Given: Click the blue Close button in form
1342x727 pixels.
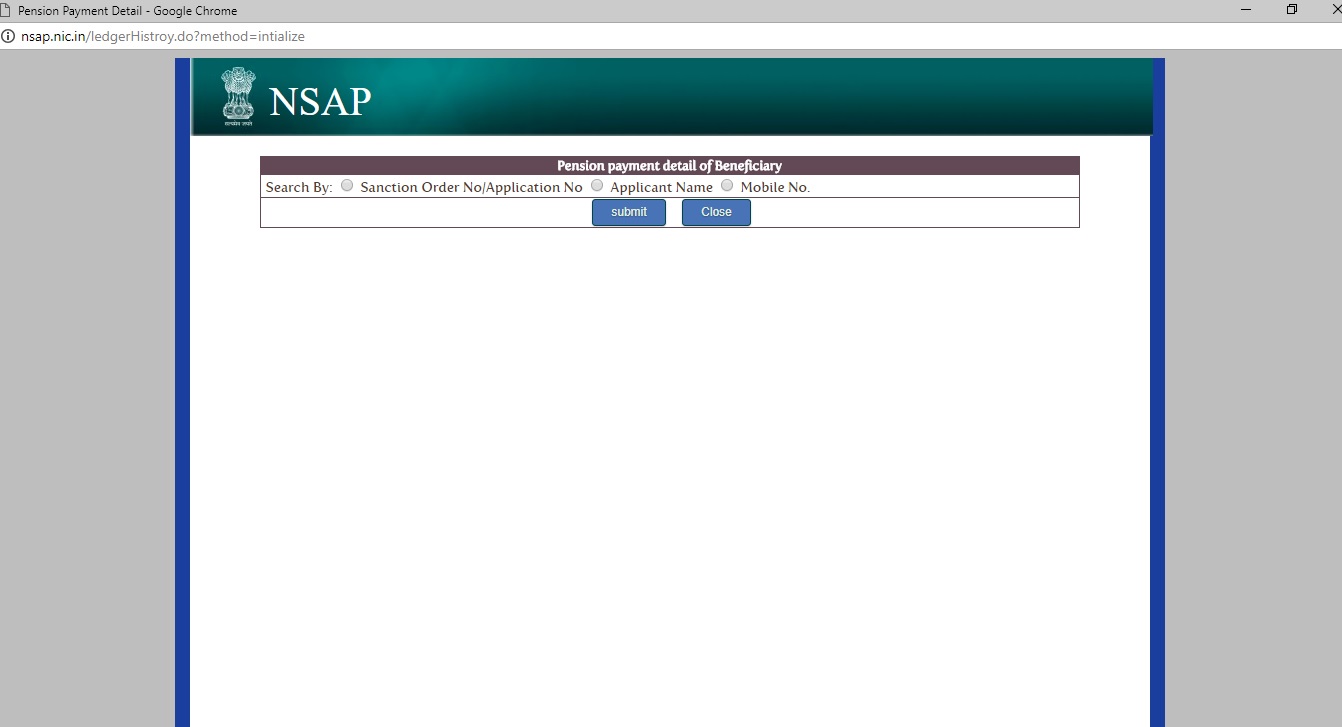Looking at the screenshot, I should (x=716, y=212).
